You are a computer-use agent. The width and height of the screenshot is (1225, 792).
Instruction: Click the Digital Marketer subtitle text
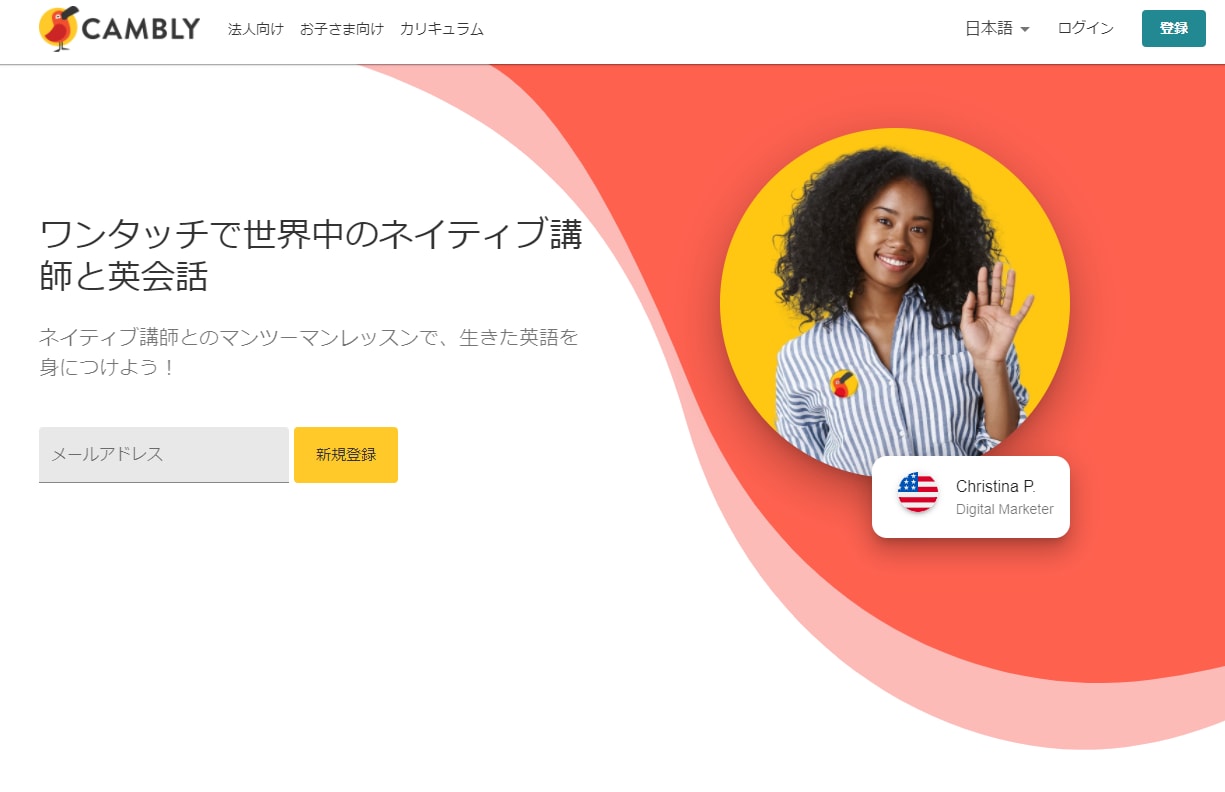point(1005,509)
